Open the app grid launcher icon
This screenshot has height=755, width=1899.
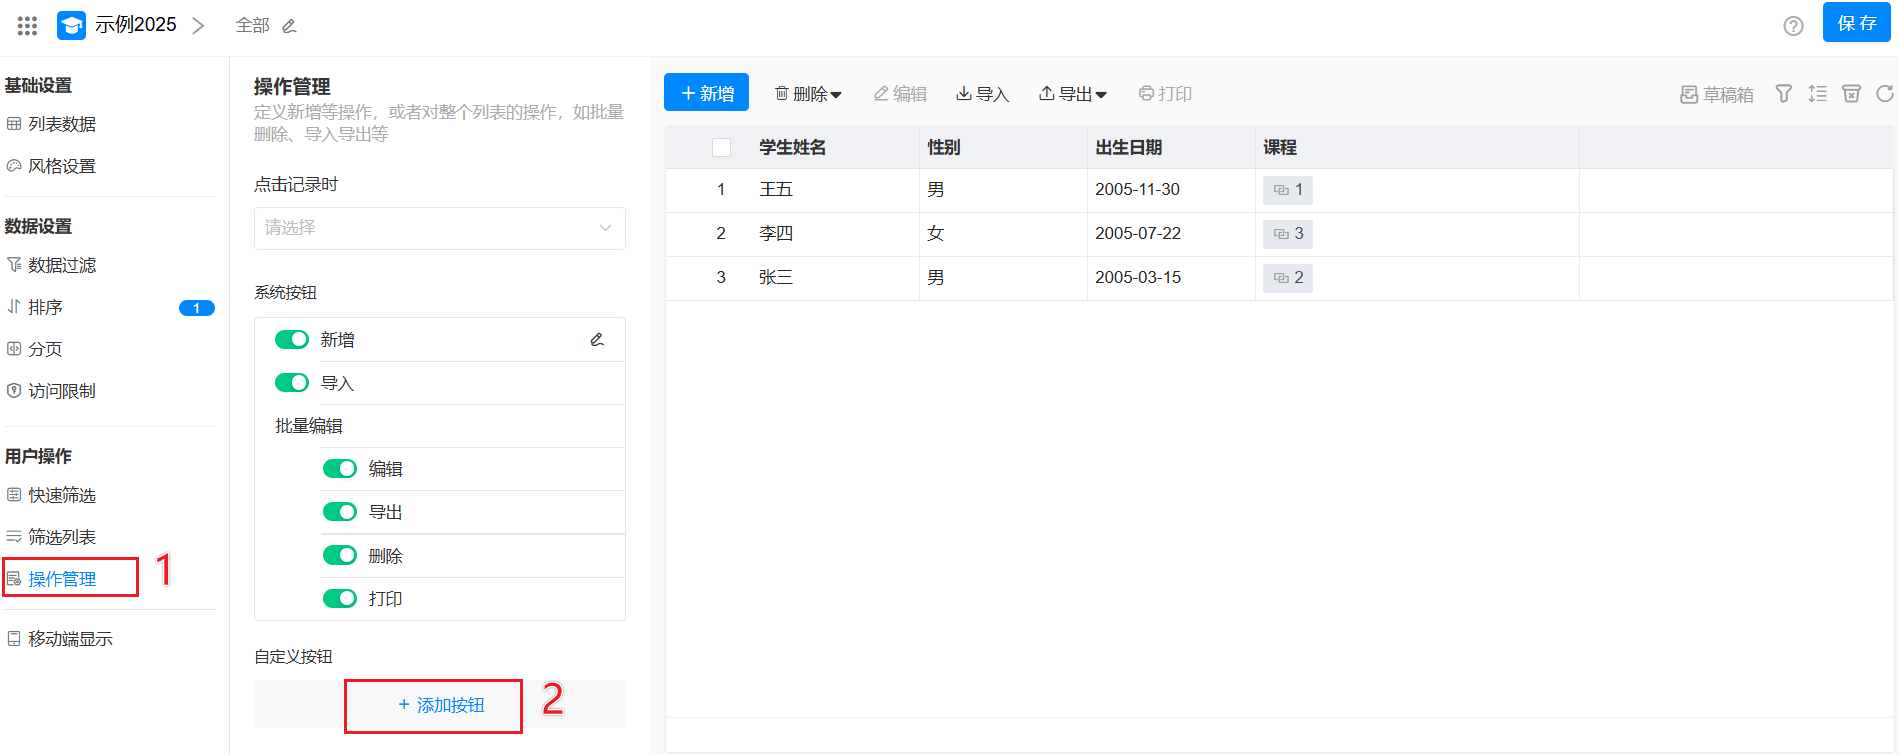(27, 26)
